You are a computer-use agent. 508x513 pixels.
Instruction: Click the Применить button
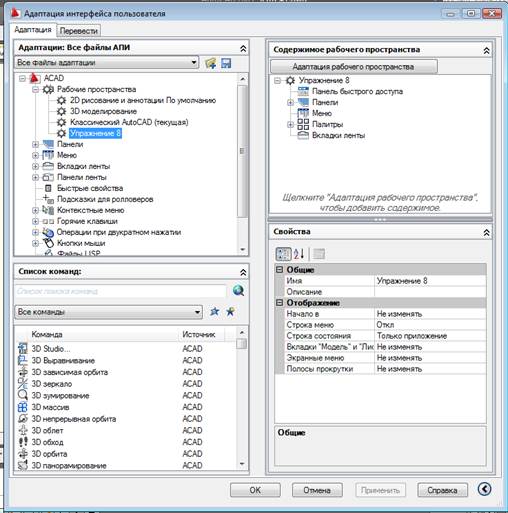pyautogui.click(x=380, y=490)
